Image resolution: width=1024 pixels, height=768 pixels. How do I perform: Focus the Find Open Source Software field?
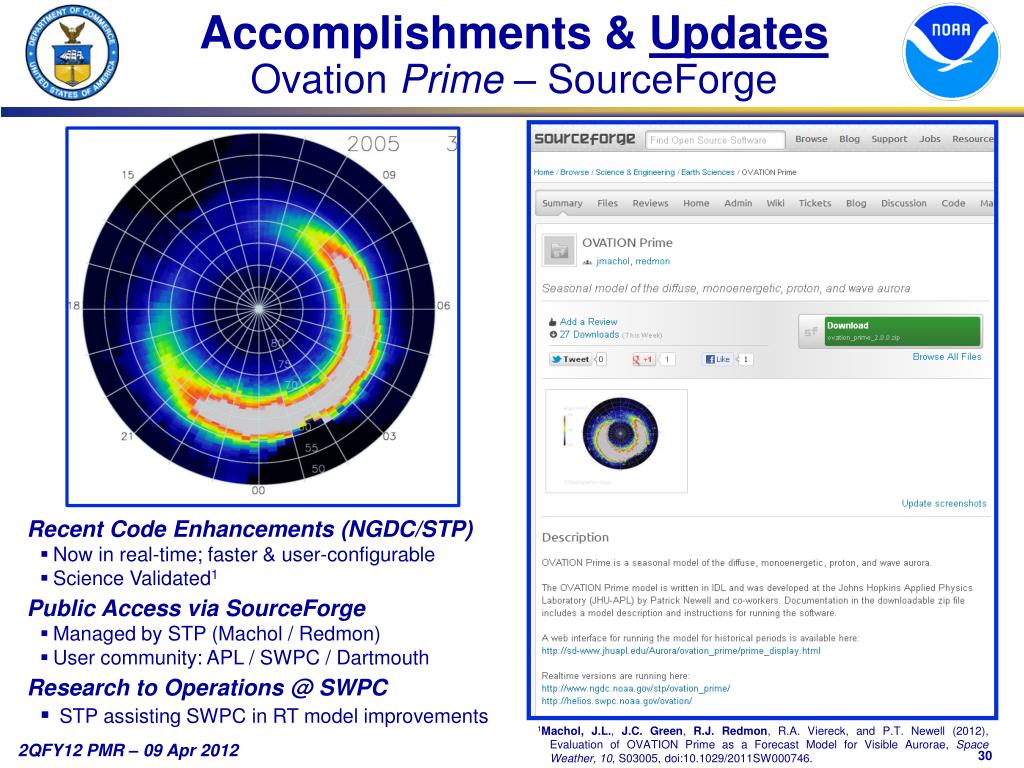click(x=715, y=140)
